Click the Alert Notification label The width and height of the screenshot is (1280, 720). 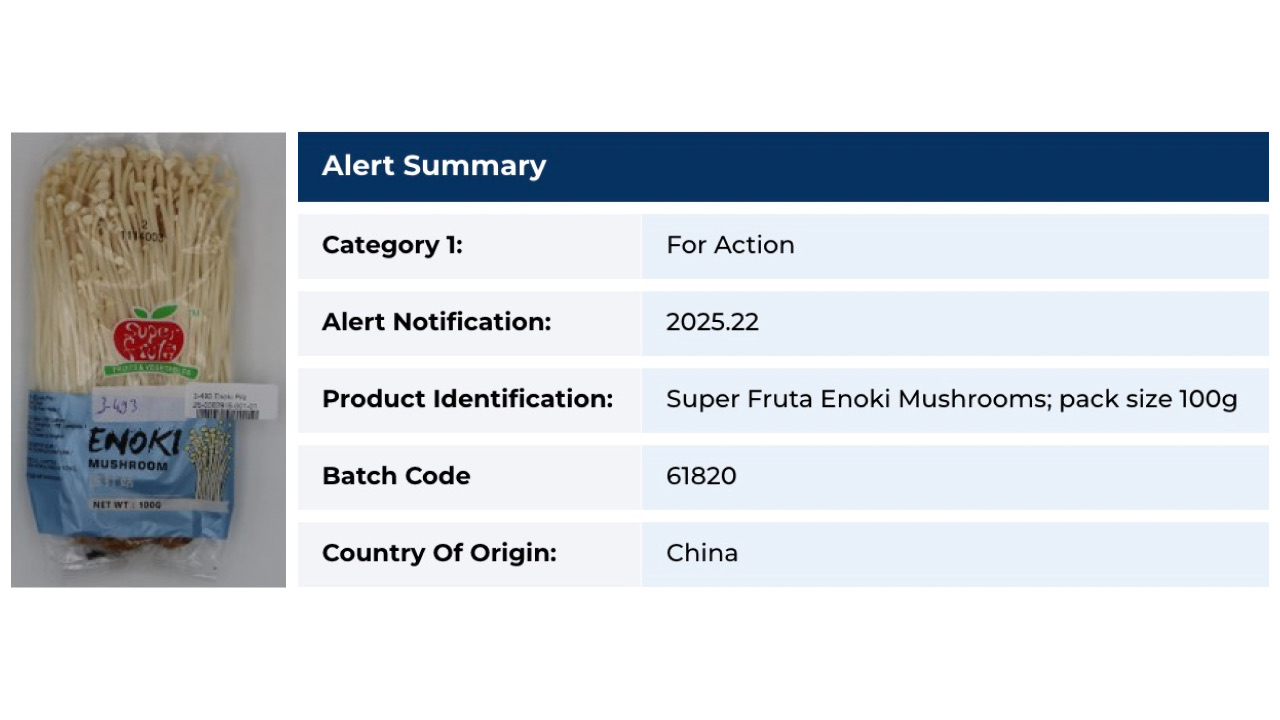[x=436, y=322]
